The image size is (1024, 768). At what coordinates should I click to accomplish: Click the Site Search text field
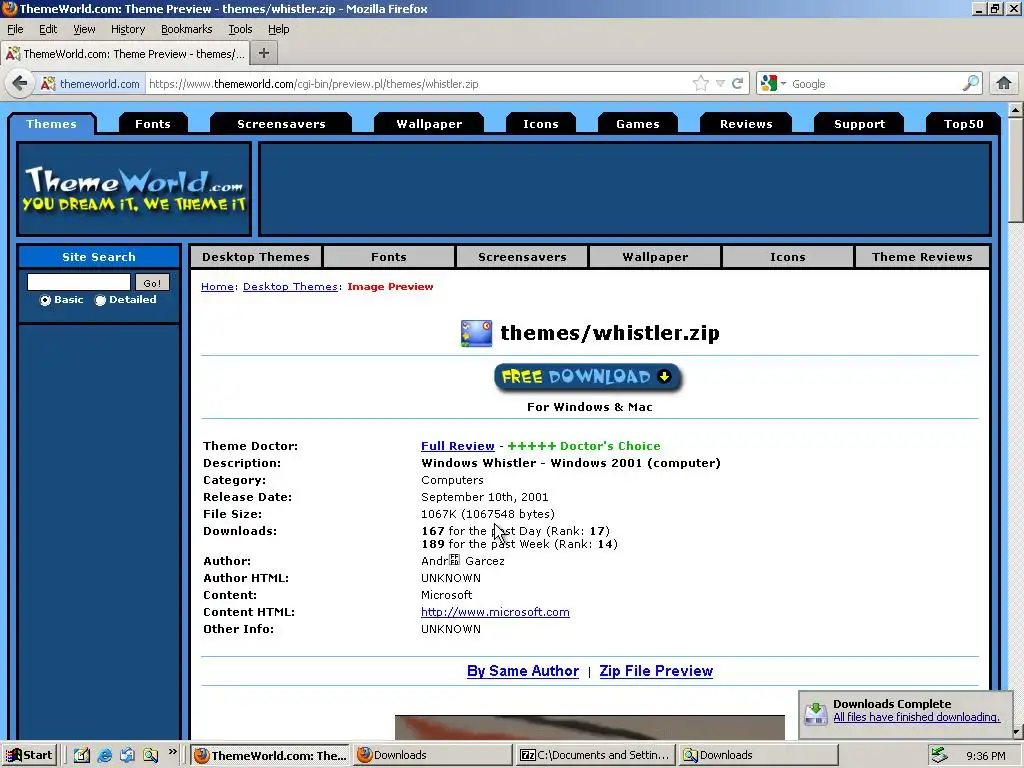[79, 282]
